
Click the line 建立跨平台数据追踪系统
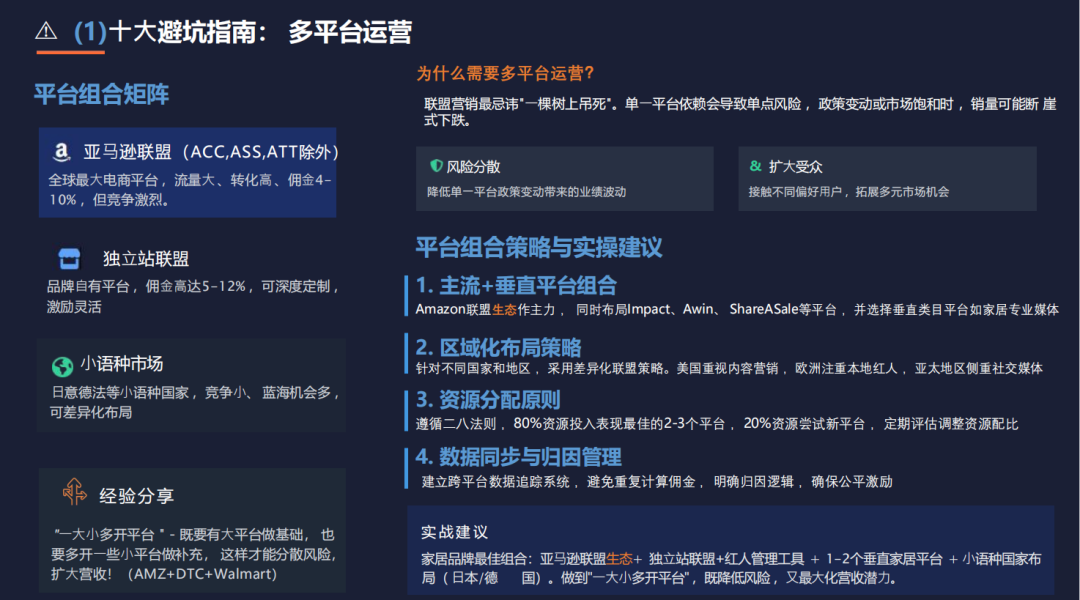pos(495,482)
